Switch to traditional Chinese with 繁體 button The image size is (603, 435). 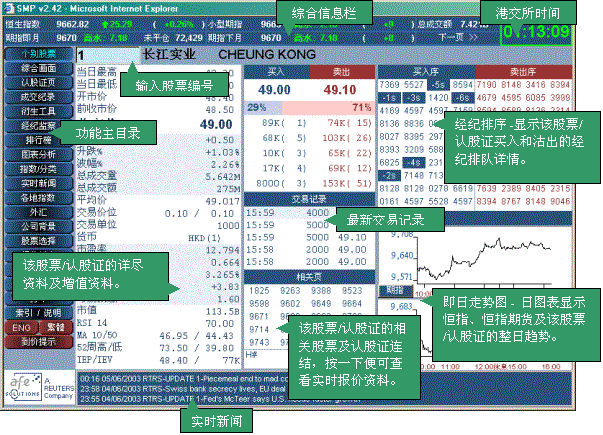(x=56, y=328)
